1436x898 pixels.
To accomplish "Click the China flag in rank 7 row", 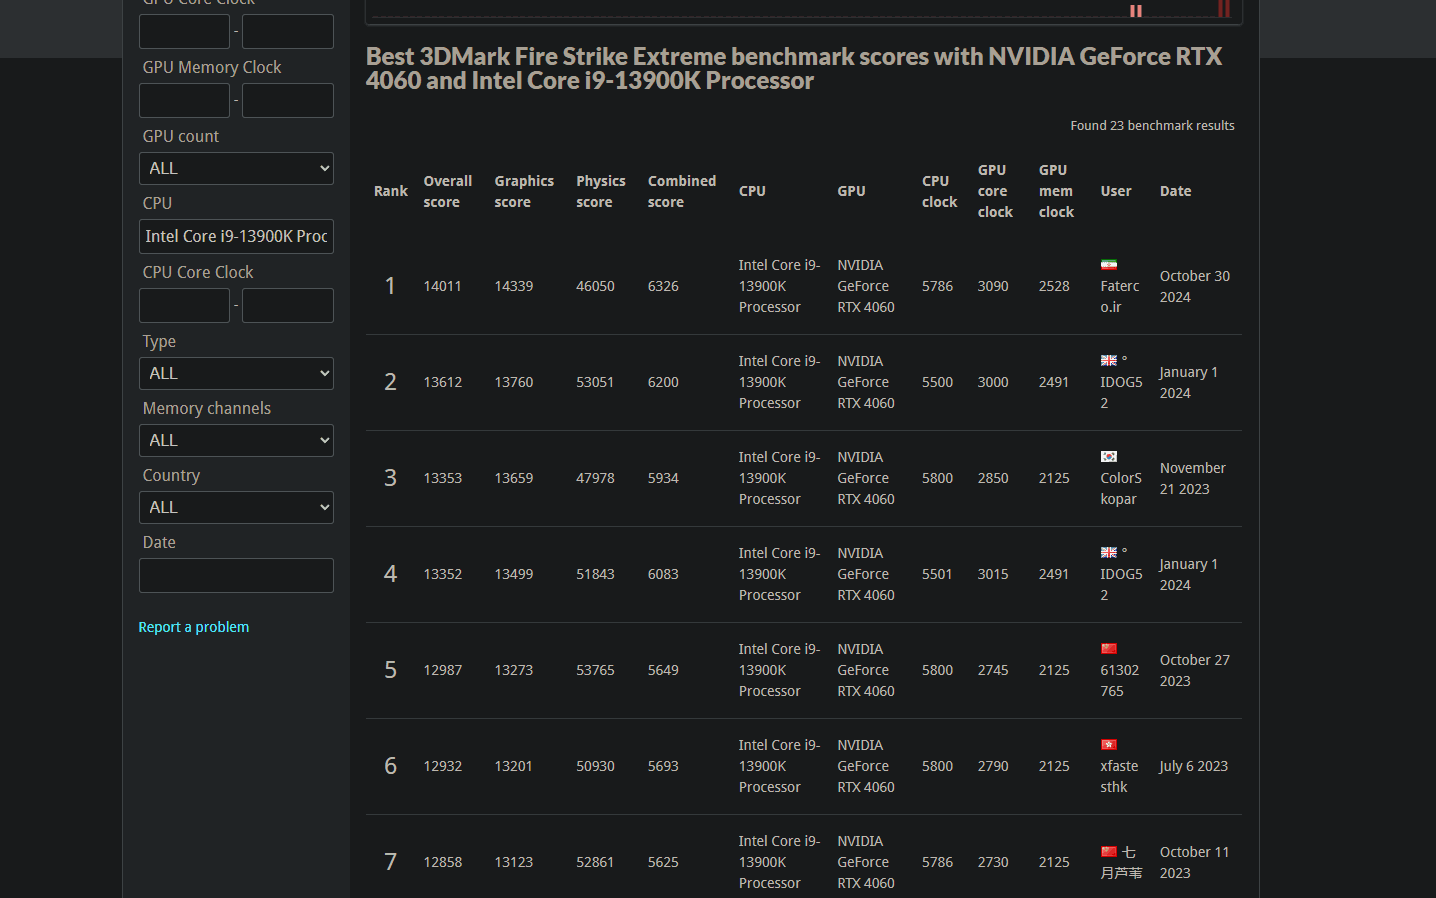I will [1108, 852].
